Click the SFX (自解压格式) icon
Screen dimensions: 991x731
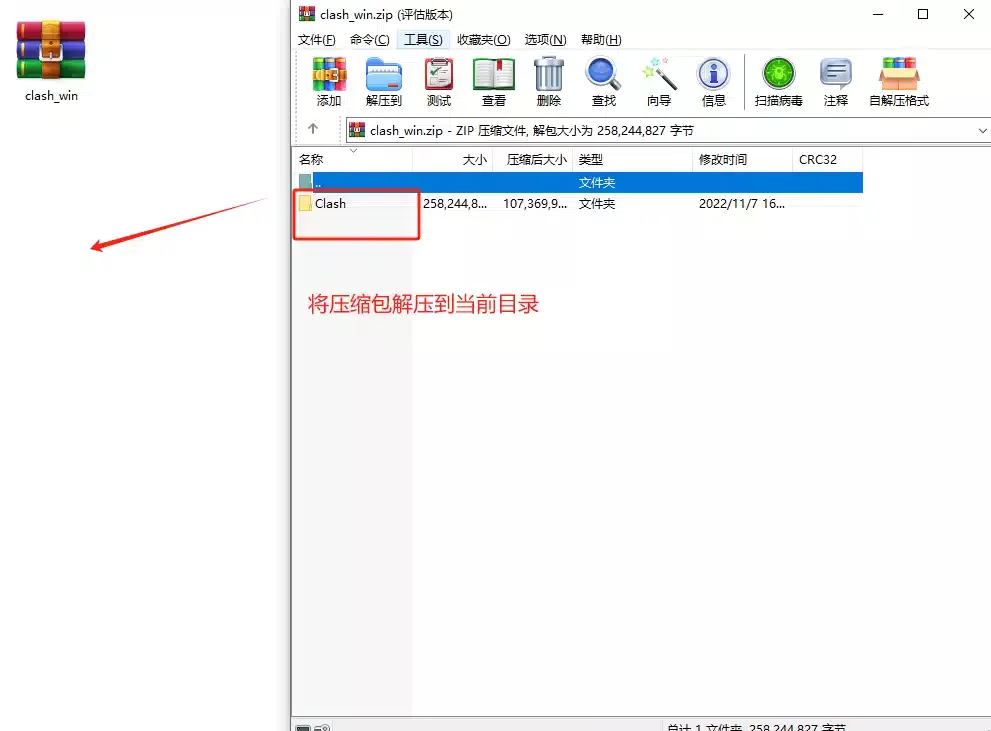click(898, 82)
